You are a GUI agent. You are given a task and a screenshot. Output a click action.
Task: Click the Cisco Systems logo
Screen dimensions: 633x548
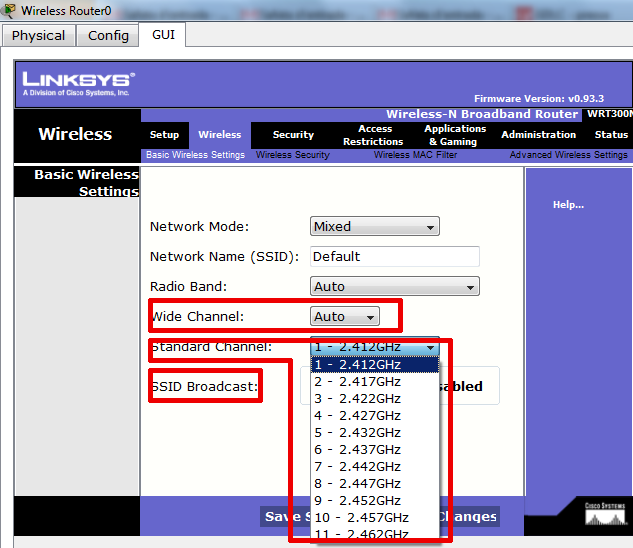click(x=606, y=513)
